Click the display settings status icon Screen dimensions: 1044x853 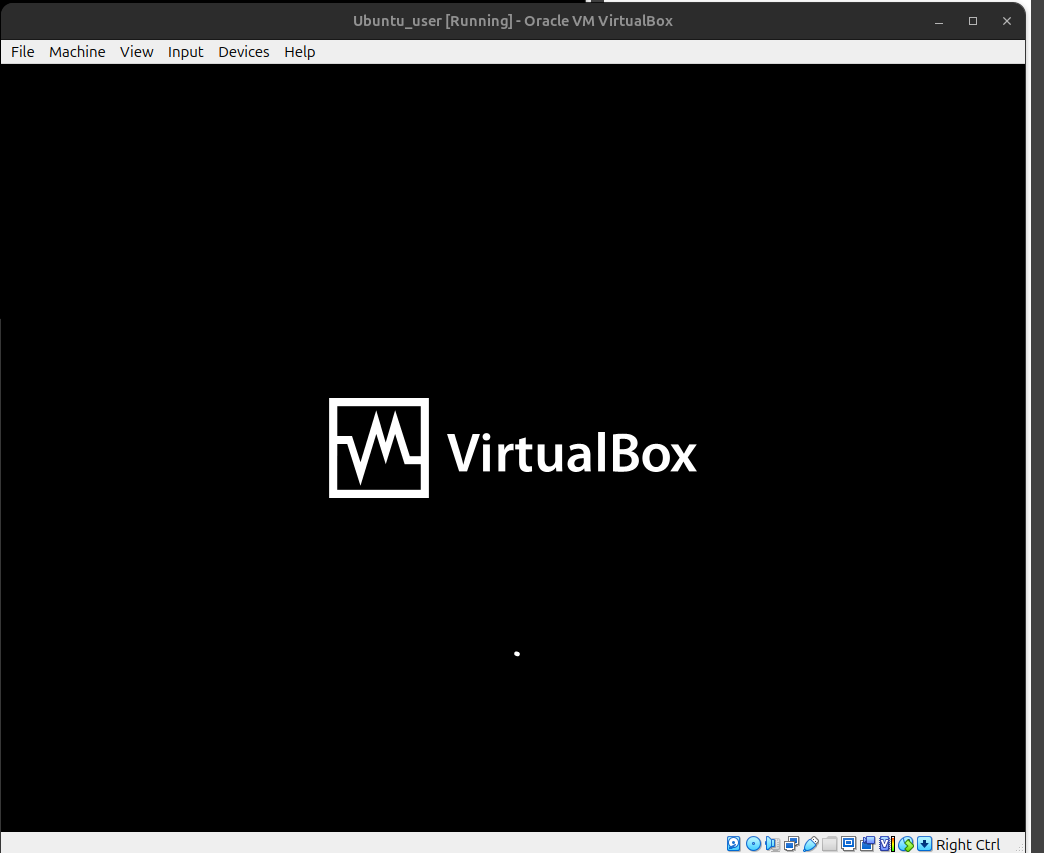click(848, 844)
